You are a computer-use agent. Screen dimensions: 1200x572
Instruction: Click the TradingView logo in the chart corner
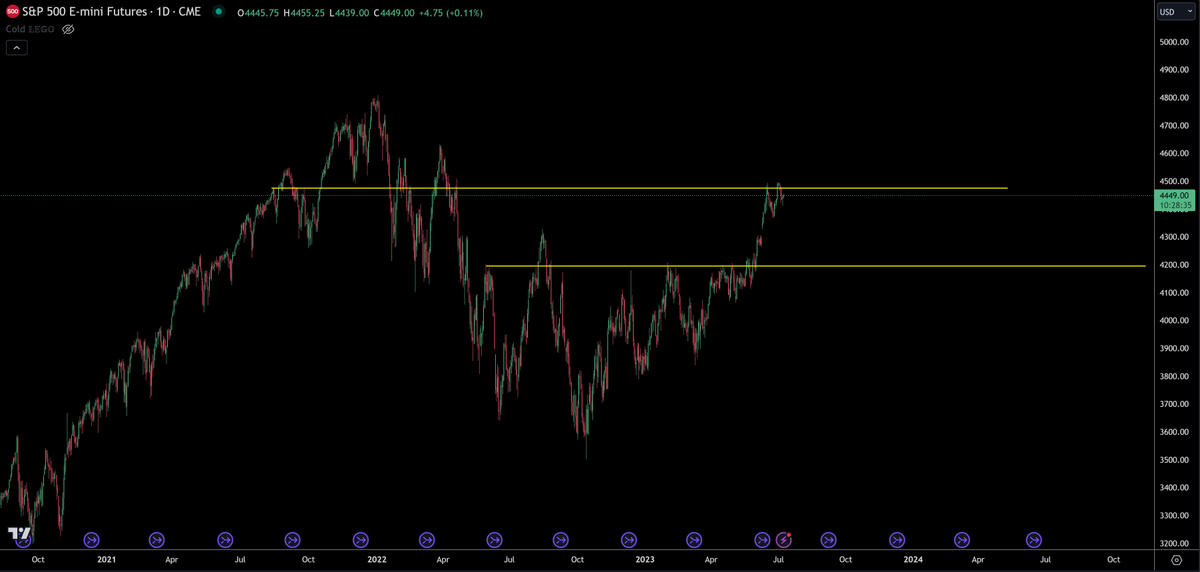pyautogui.click(x=18, y=535)
